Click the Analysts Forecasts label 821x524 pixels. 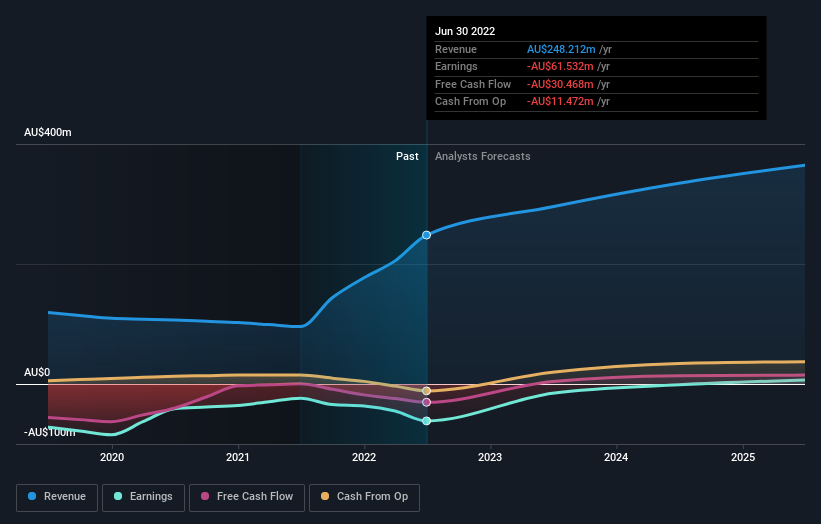click(482, 157)
